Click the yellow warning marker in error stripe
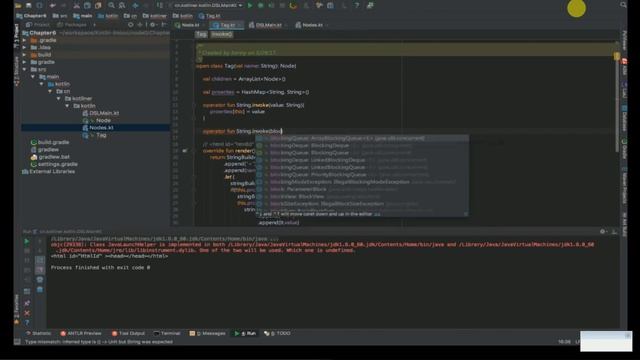The height and width of the screenshot is (360, 640). tap(617, 56)
